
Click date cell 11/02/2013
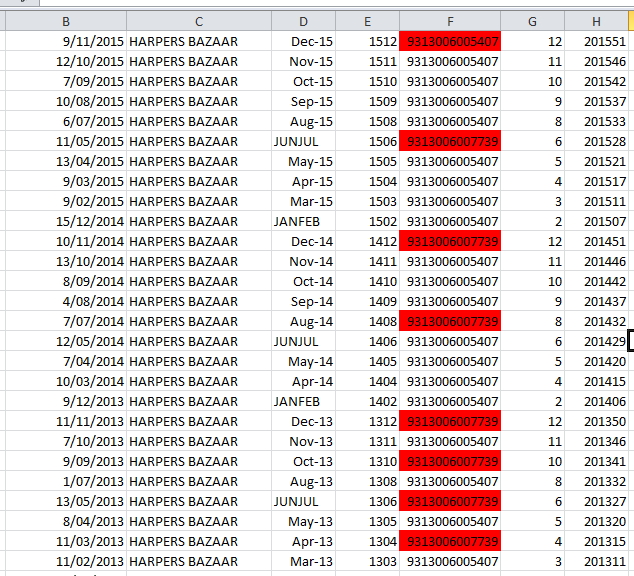click(66, 561)
